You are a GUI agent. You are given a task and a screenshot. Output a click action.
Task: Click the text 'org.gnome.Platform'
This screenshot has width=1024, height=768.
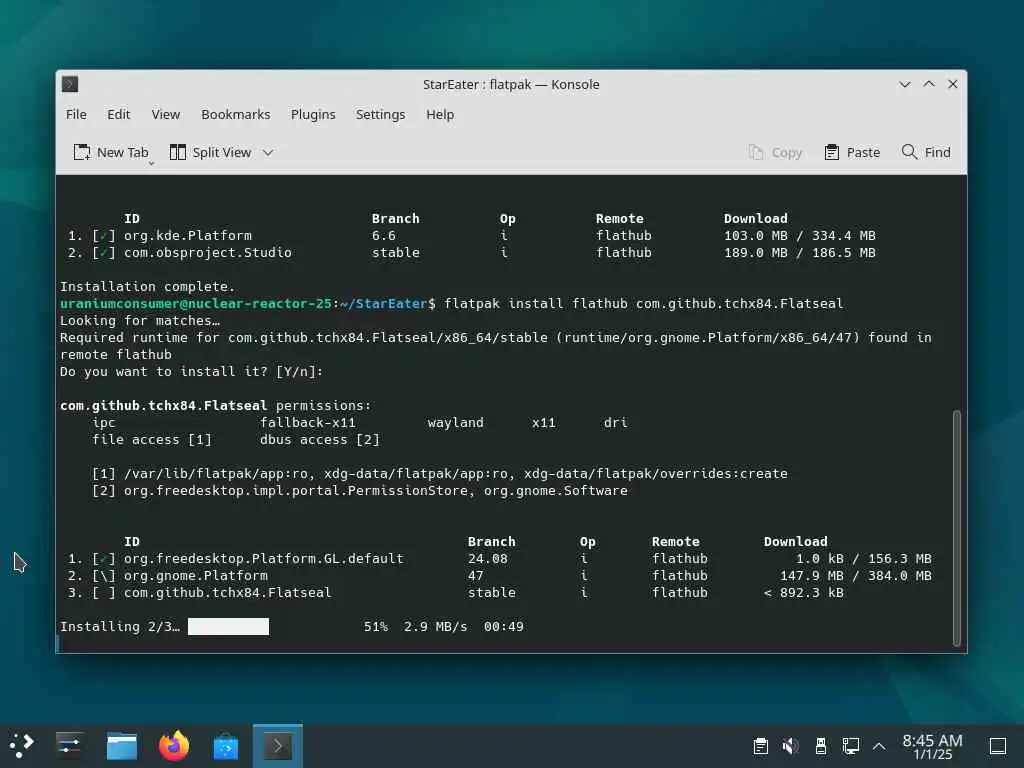tap(196, 575)
